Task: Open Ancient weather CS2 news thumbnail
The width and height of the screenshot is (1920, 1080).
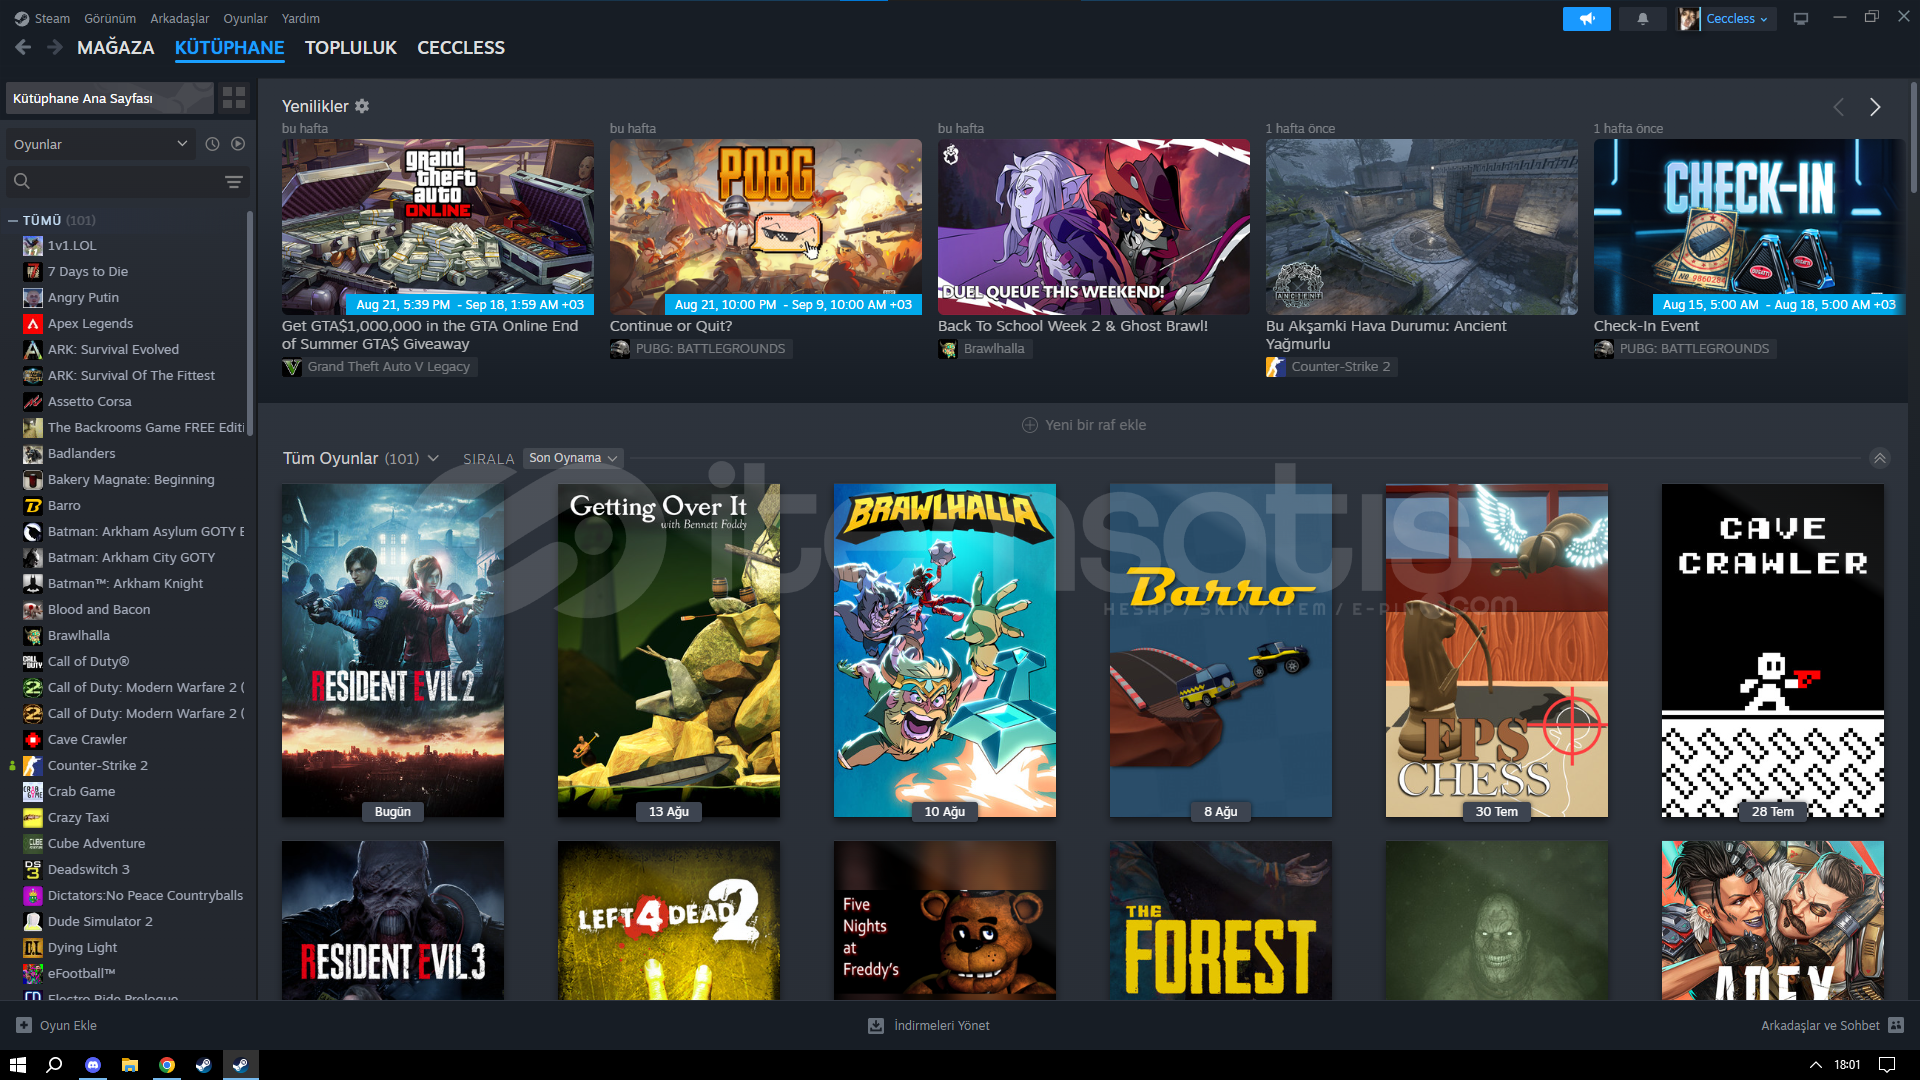Action: (x=1422, y=227)
